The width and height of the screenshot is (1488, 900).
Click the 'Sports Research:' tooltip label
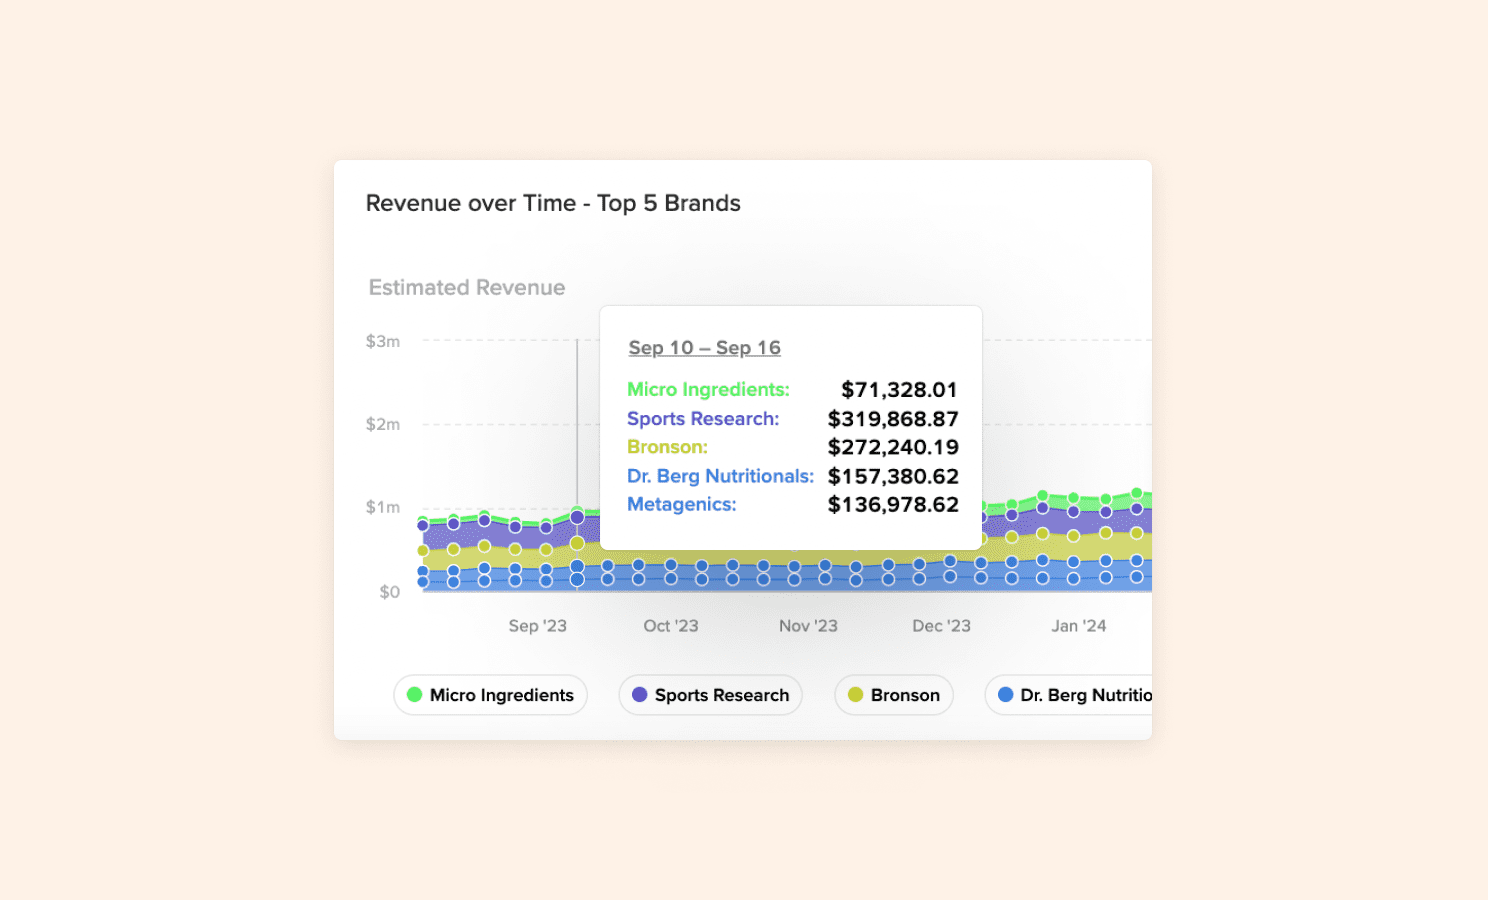703,419
